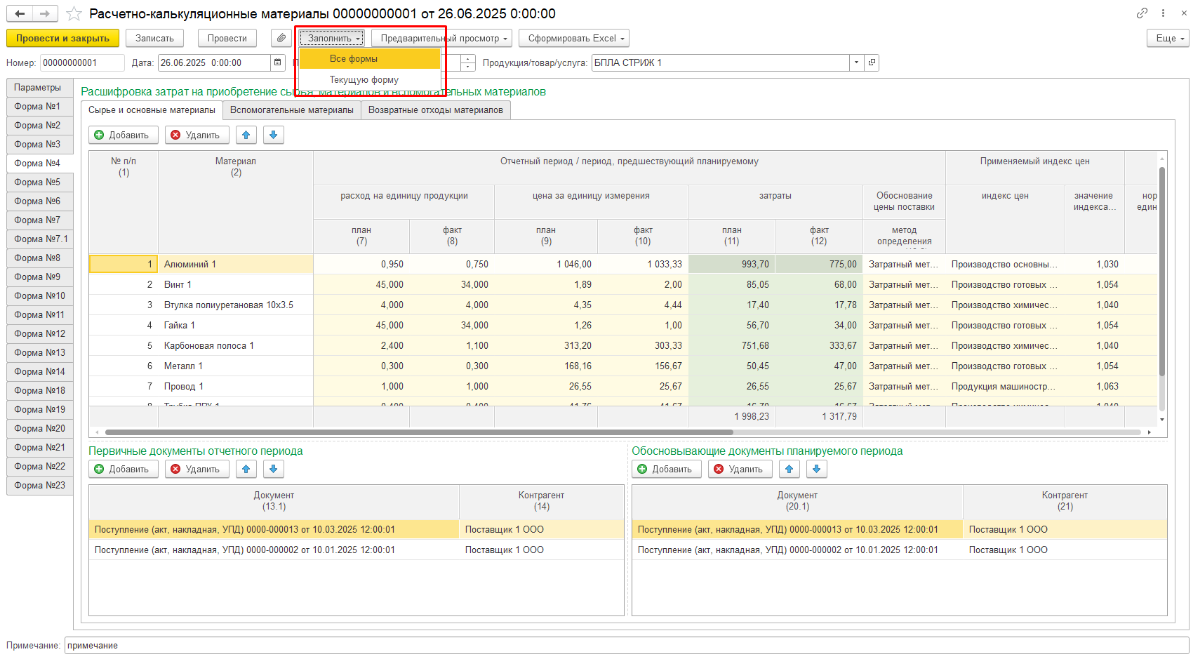Open the product record using the БПЛА СТРИЖ field's open button
The width and height of the screenshot is (1200, 659).
[x=872, y=62]
